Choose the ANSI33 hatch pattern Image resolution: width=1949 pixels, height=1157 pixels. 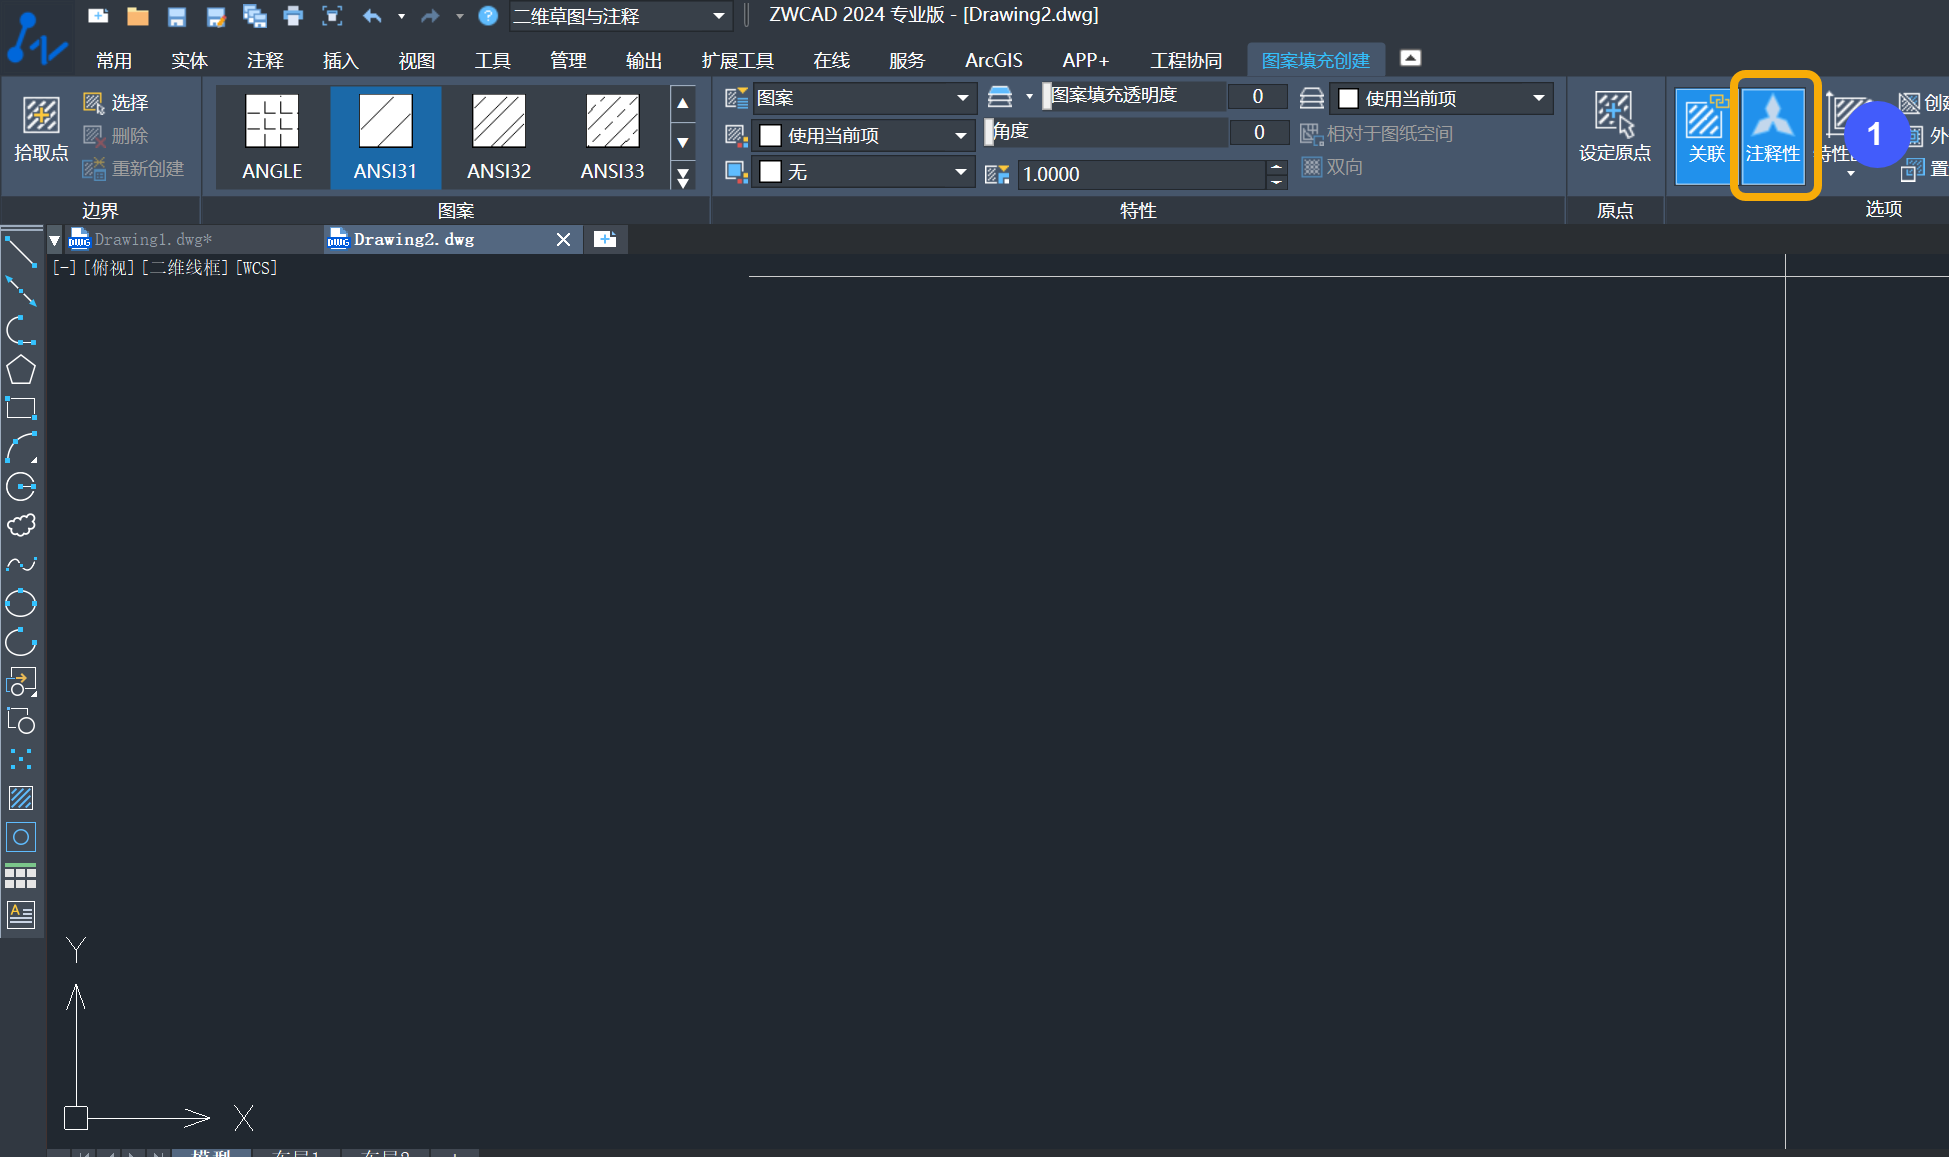[x=612, y=137]
